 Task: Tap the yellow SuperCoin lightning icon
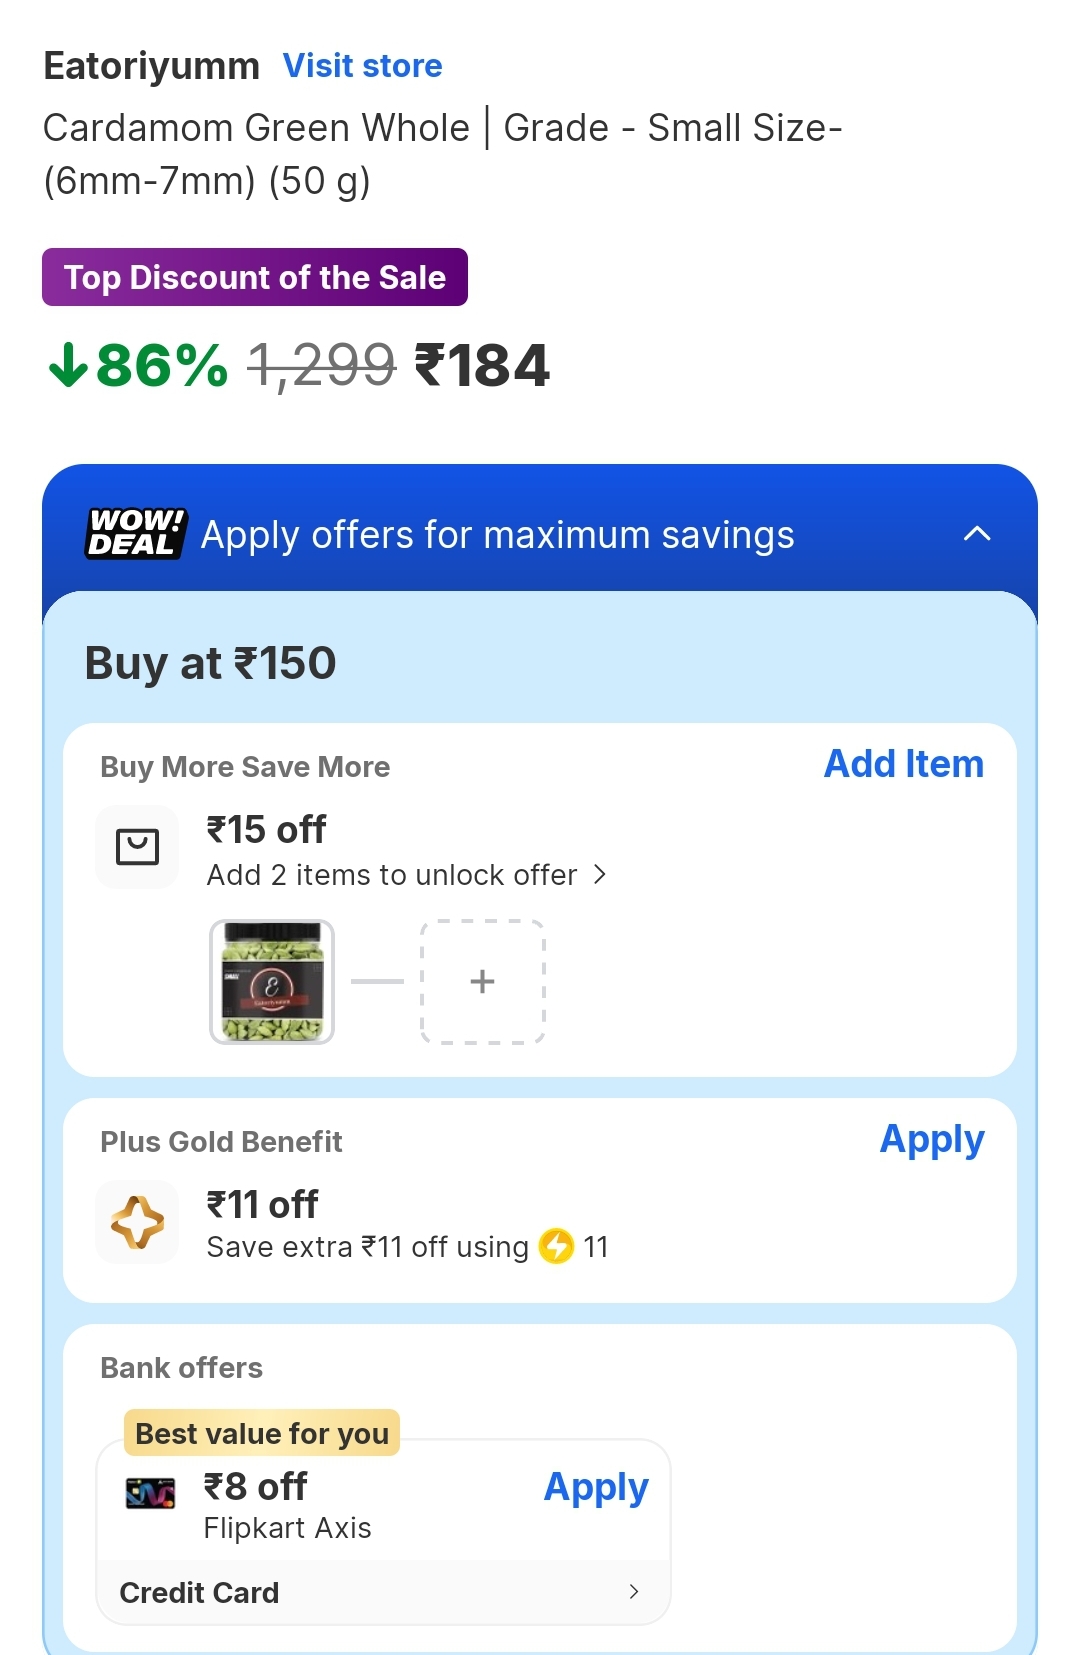[x=556, y=1246]
